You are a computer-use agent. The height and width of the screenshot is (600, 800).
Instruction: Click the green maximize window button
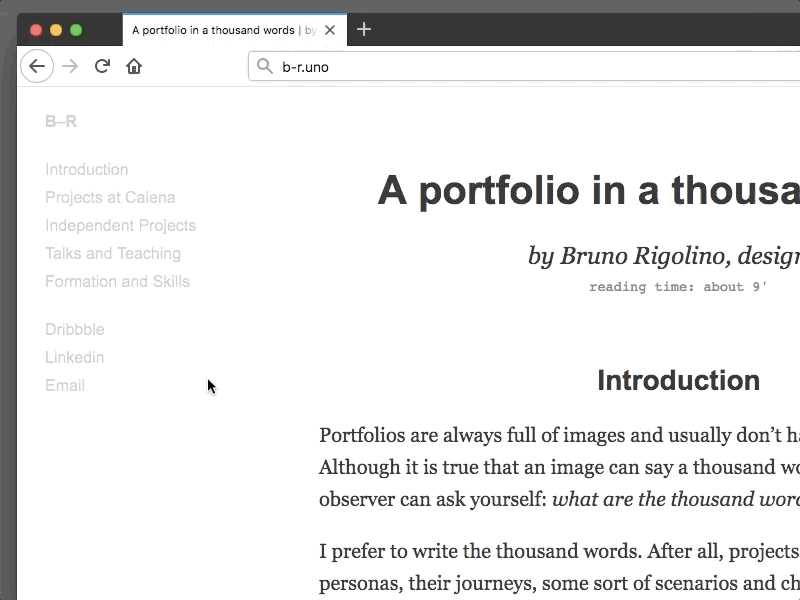pyautogui.click(x=76, y=30)
